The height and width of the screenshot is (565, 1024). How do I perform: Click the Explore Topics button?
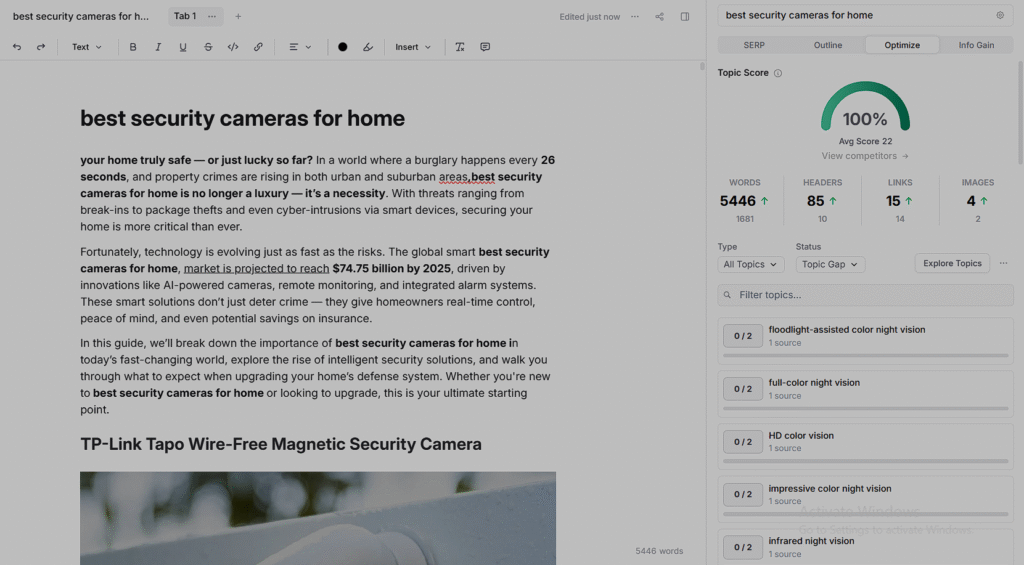click(x=952, y=263)
